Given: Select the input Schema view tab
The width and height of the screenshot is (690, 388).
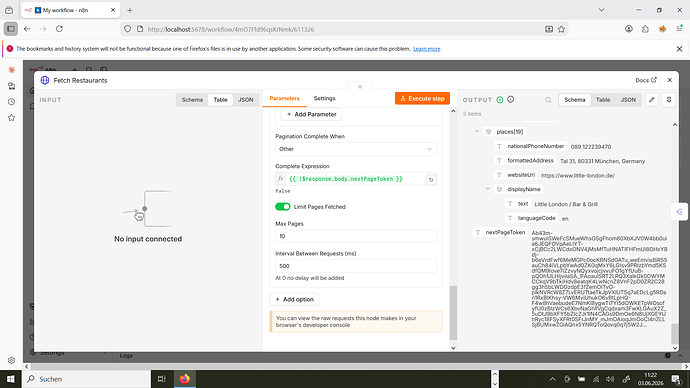Looking at the screenshot, I should click(192, 100).
